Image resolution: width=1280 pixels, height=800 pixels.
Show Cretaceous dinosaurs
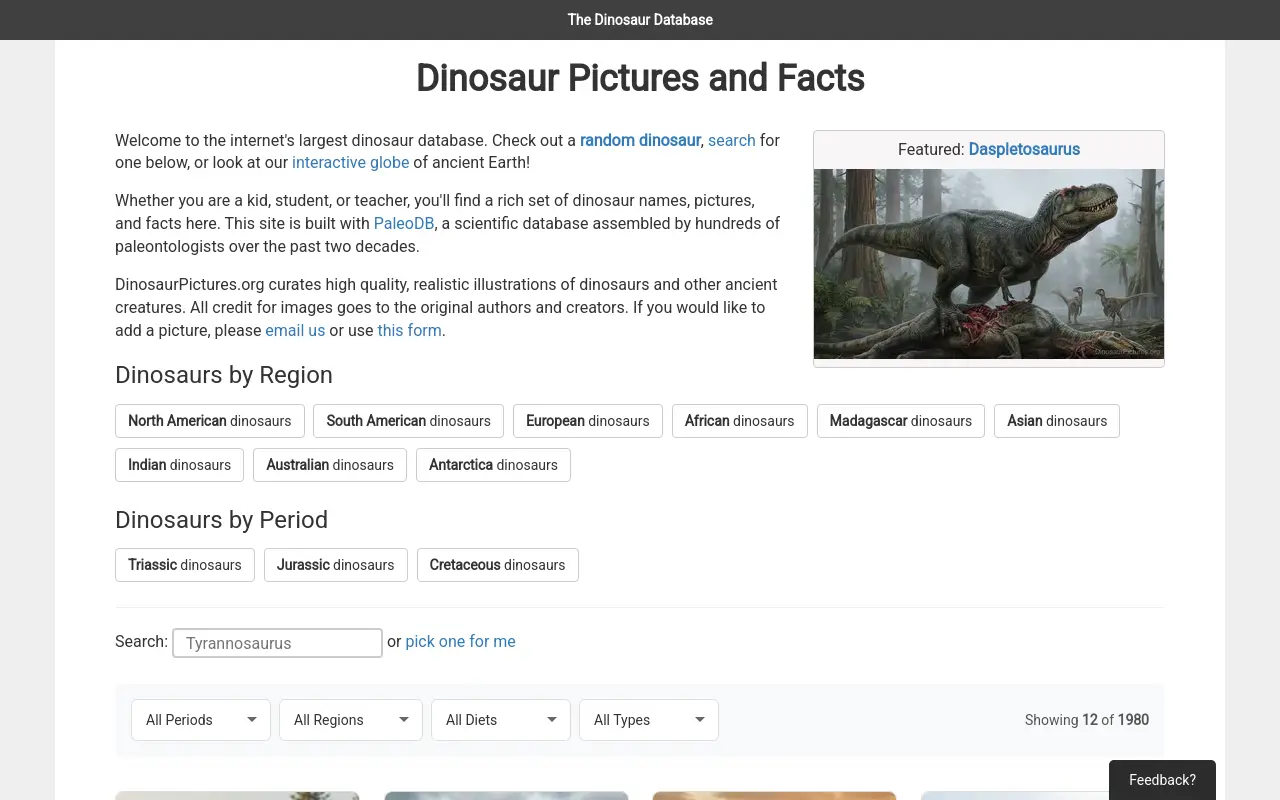coord(498,565)
